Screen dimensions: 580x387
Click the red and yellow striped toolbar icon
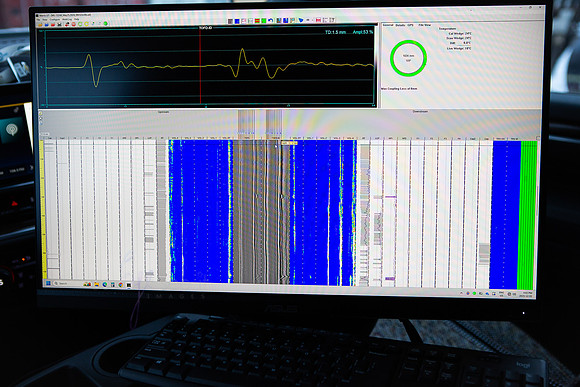(x=257, y=21)
